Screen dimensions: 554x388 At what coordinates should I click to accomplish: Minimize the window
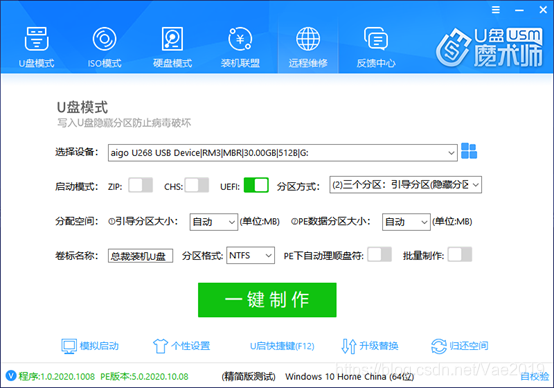[x=519, y=10]
